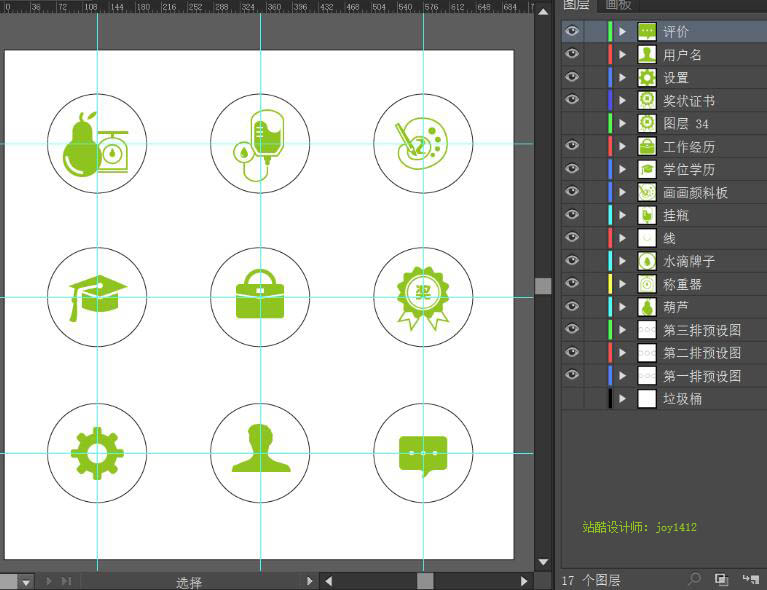This screenshot has width=767, height=590.
Task: Select the graduation cap icon on canvas
Action: (98, 298)
